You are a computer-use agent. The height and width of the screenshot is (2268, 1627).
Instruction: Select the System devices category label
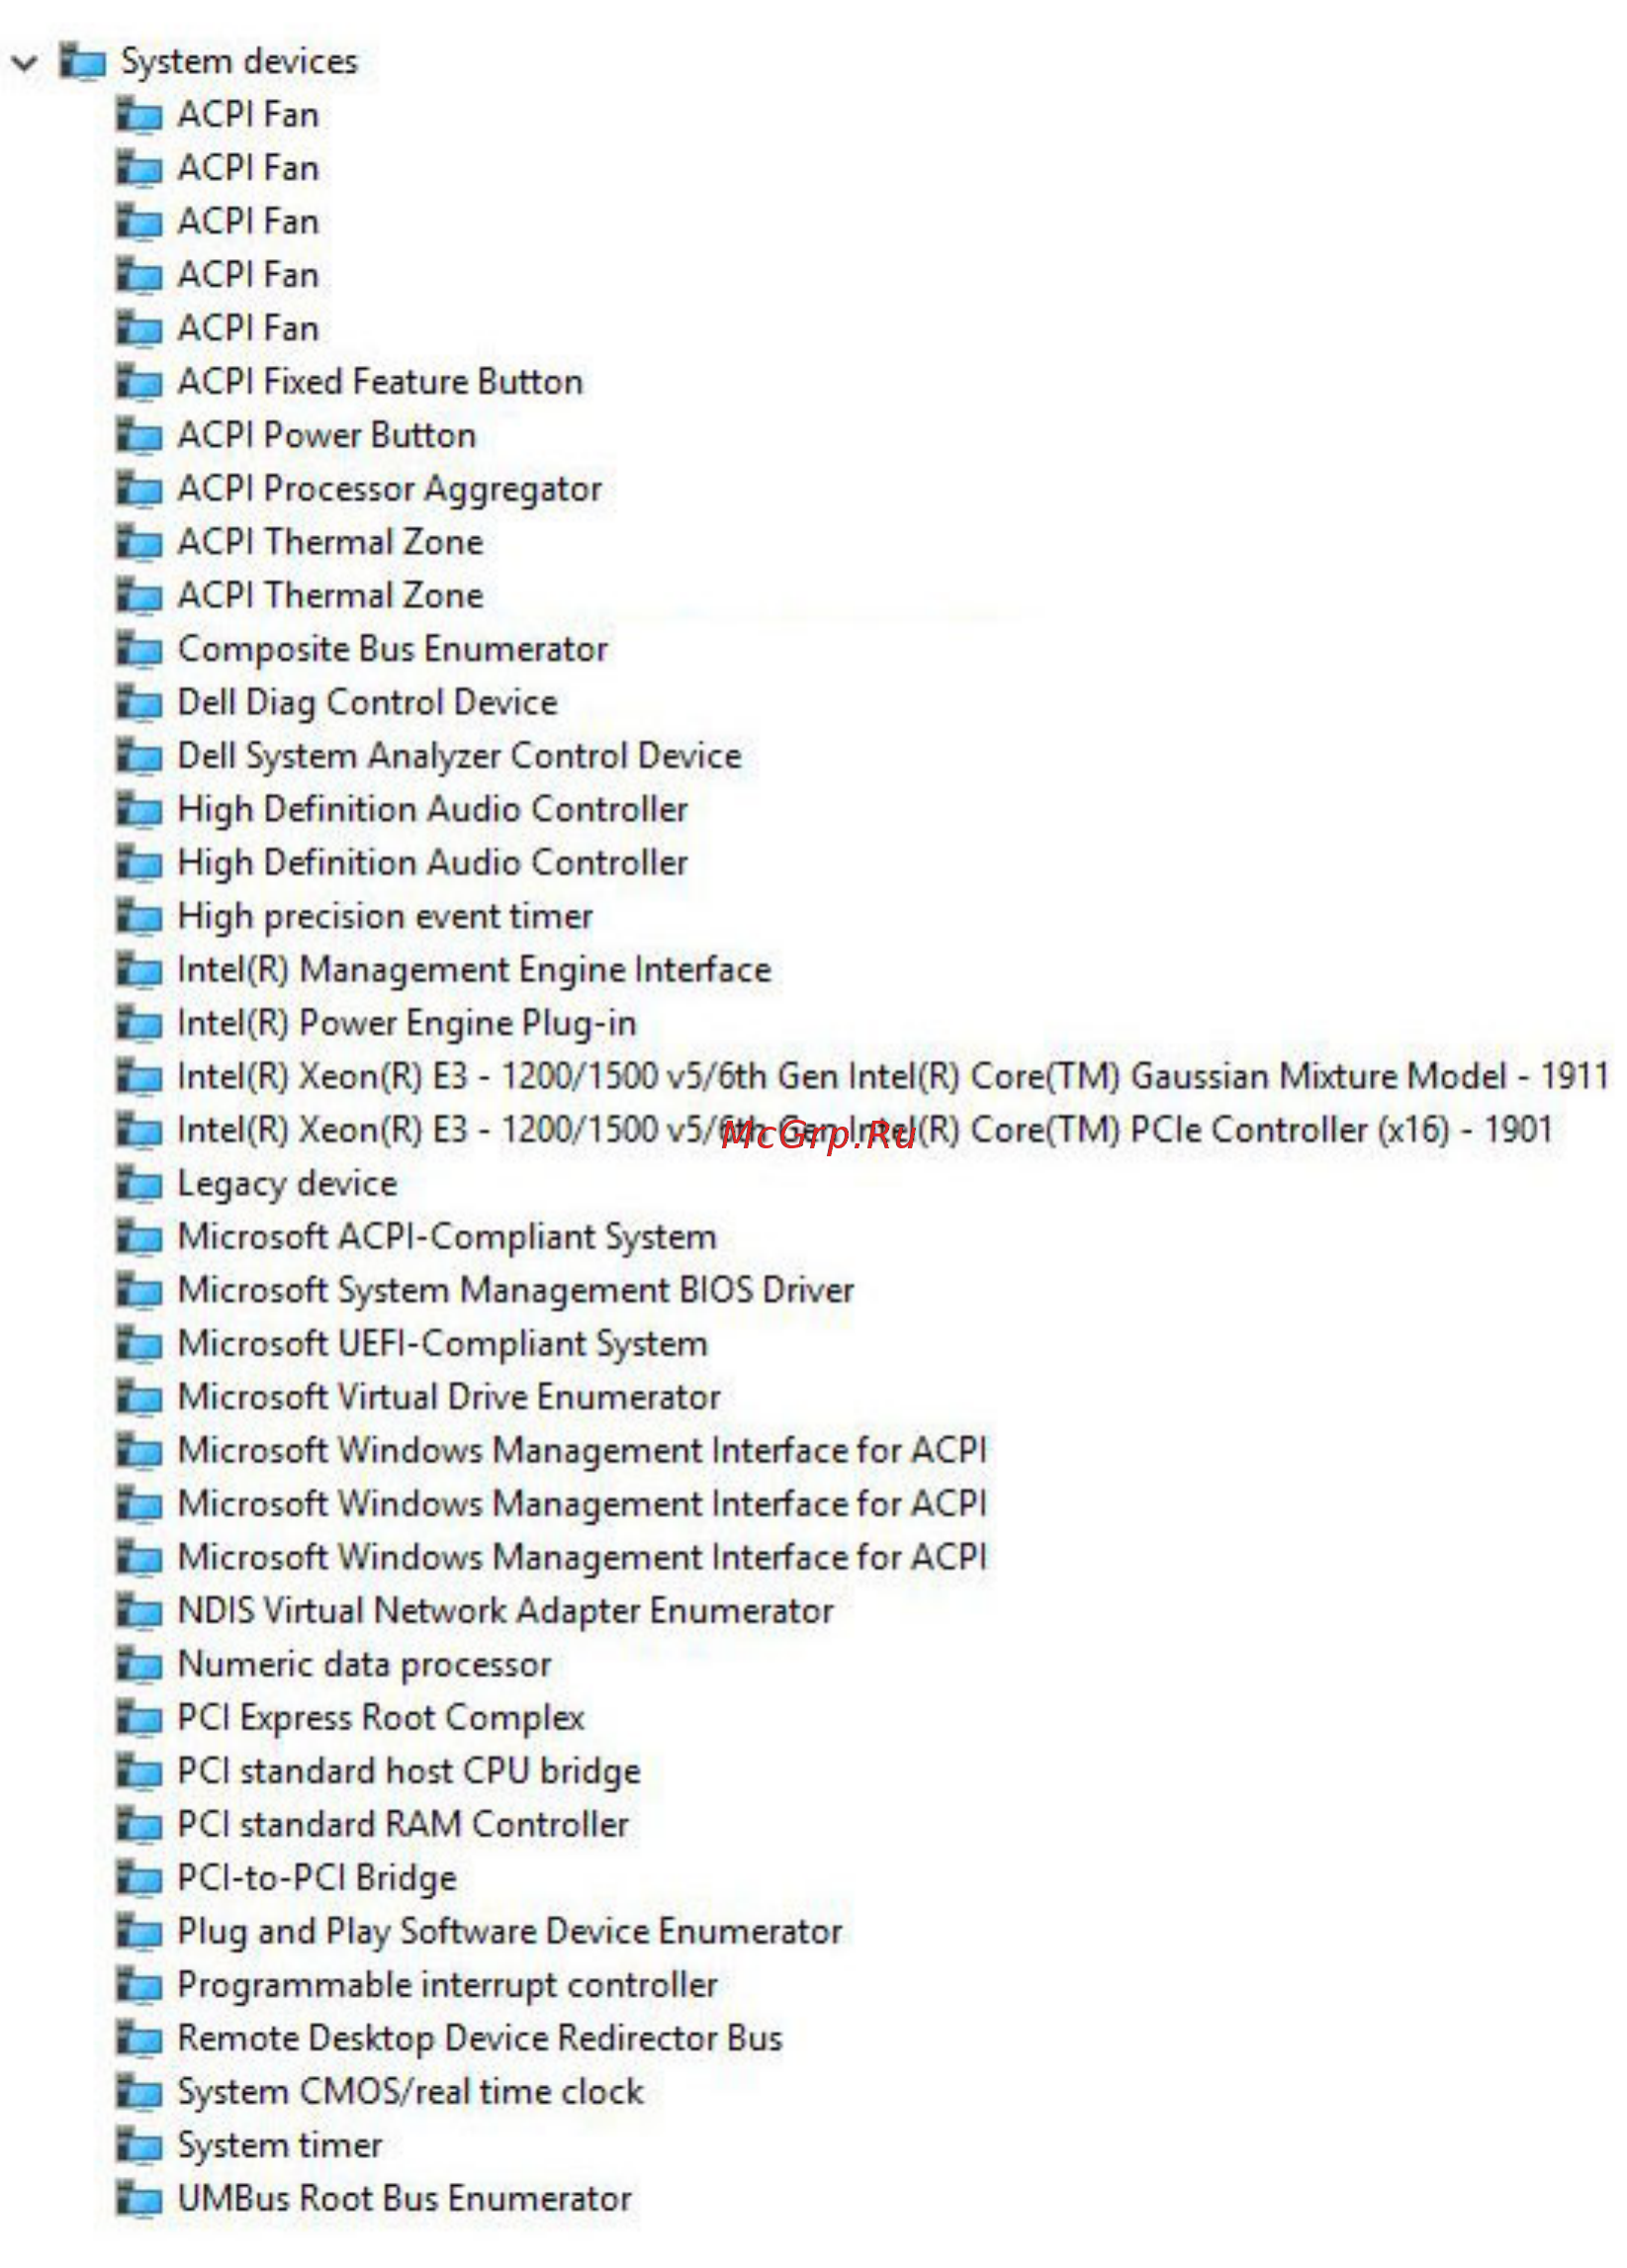(239, 61)
